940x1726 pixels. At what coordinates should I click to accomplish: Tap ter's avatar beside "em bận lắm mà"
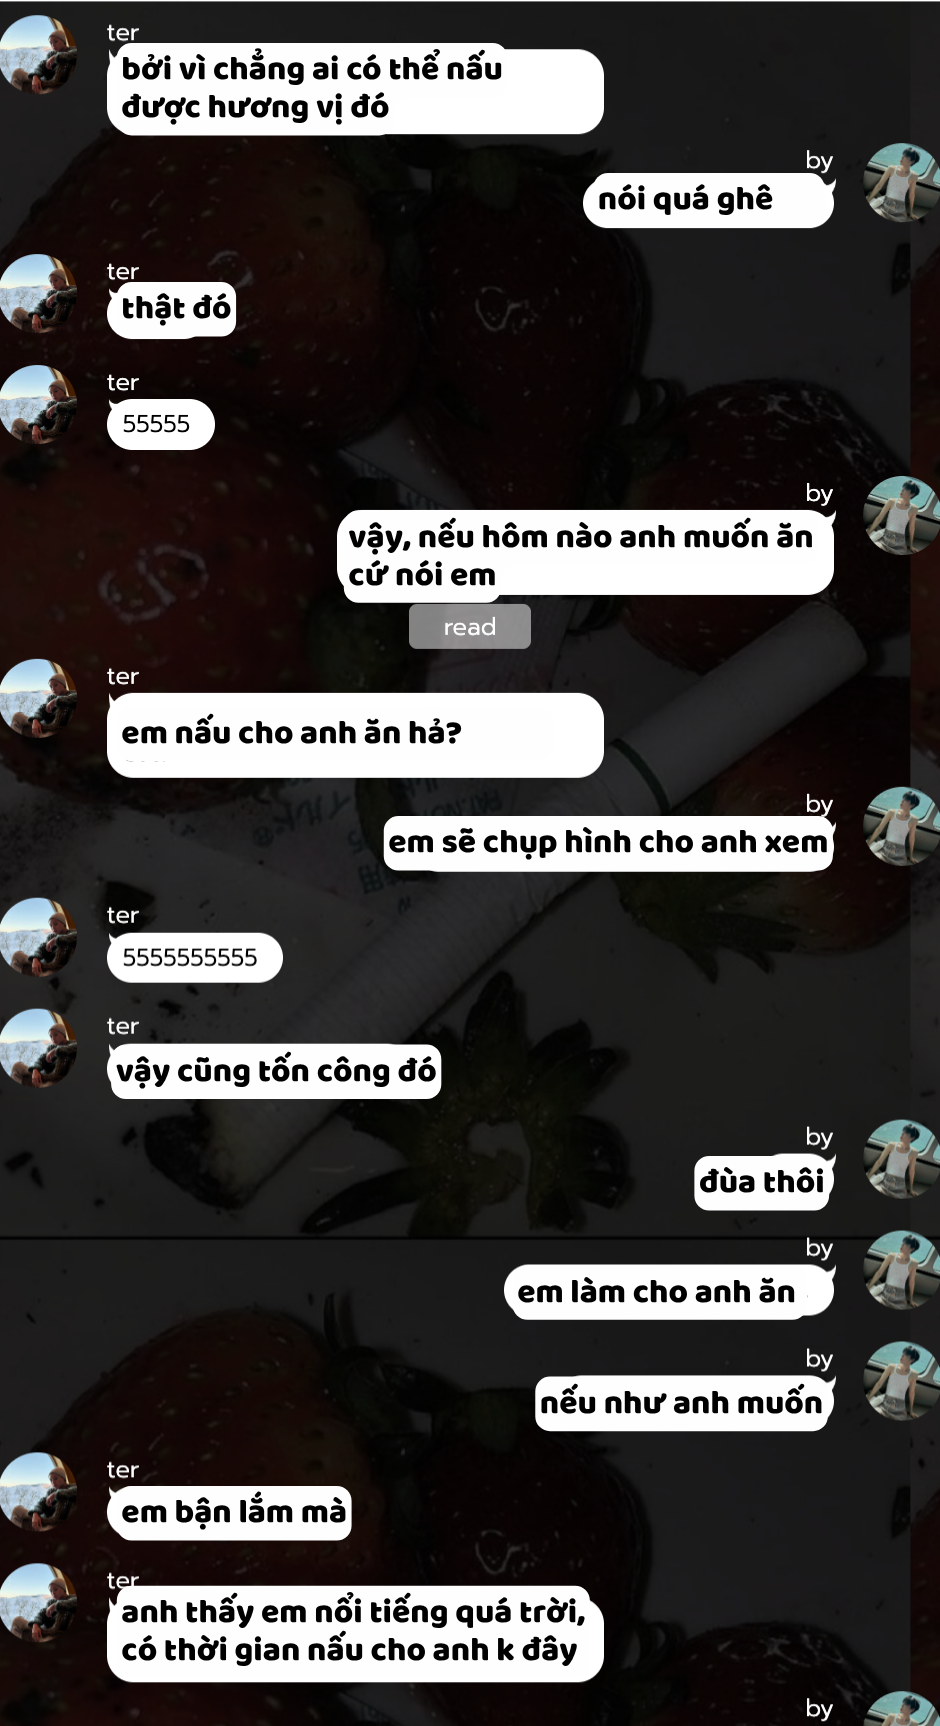[x=38, y=1491]
